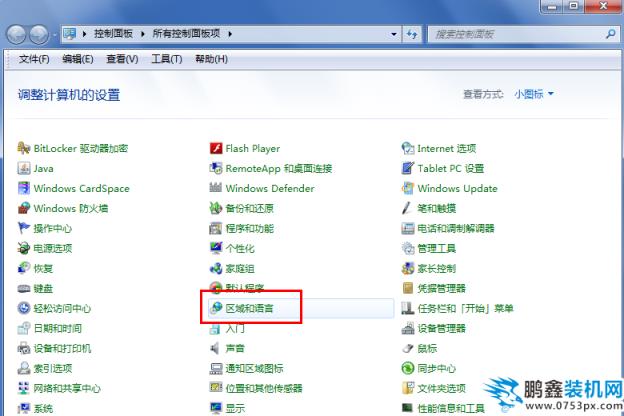
Task: Open the 查看(V) menu
Action: pos(122,59)
